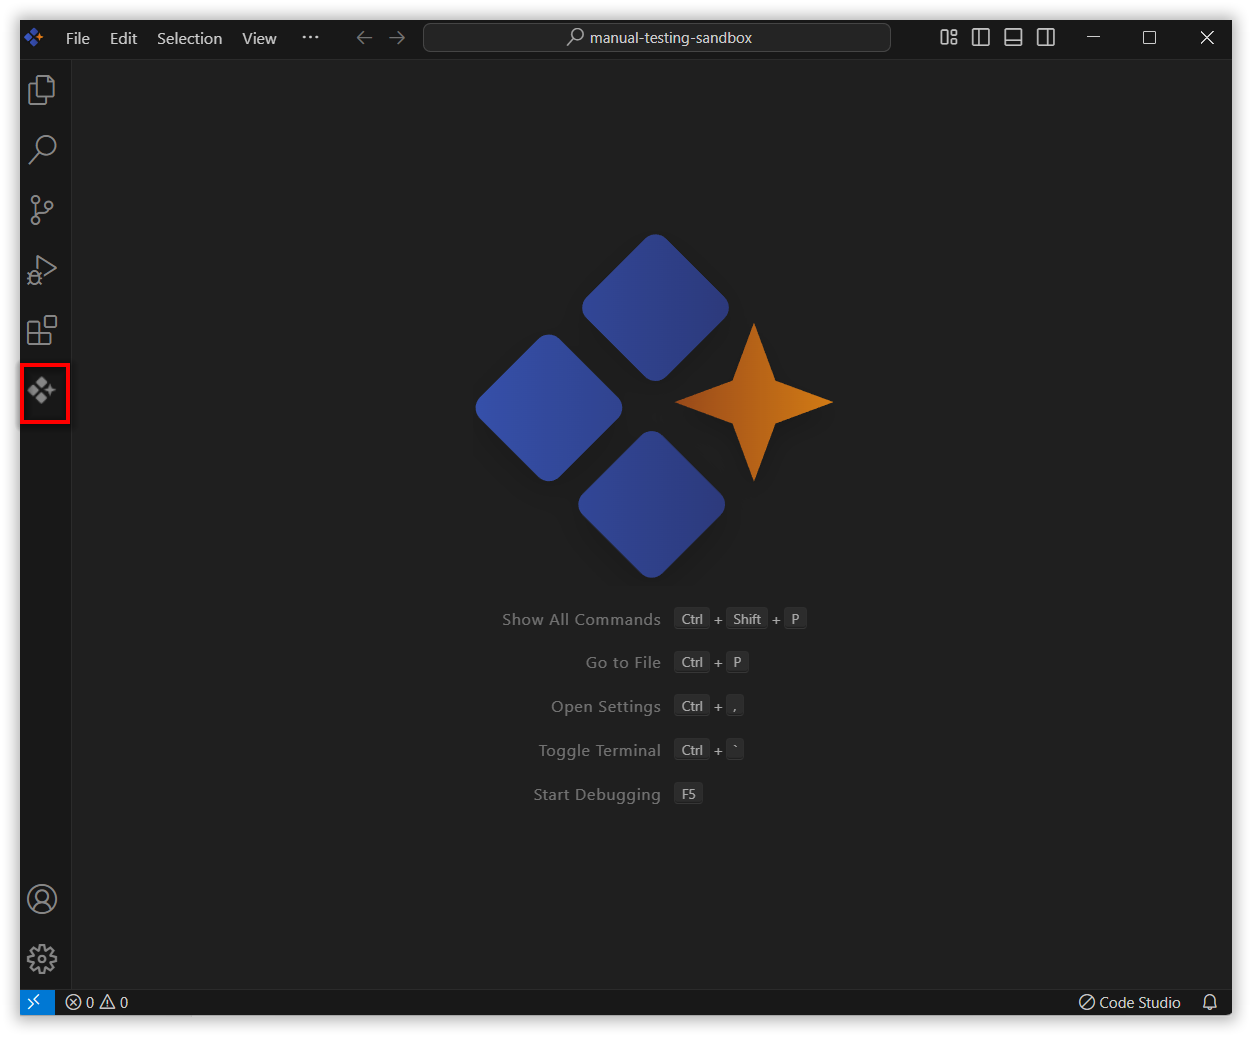Go forward using the right arrow

(x=397, y=38)
